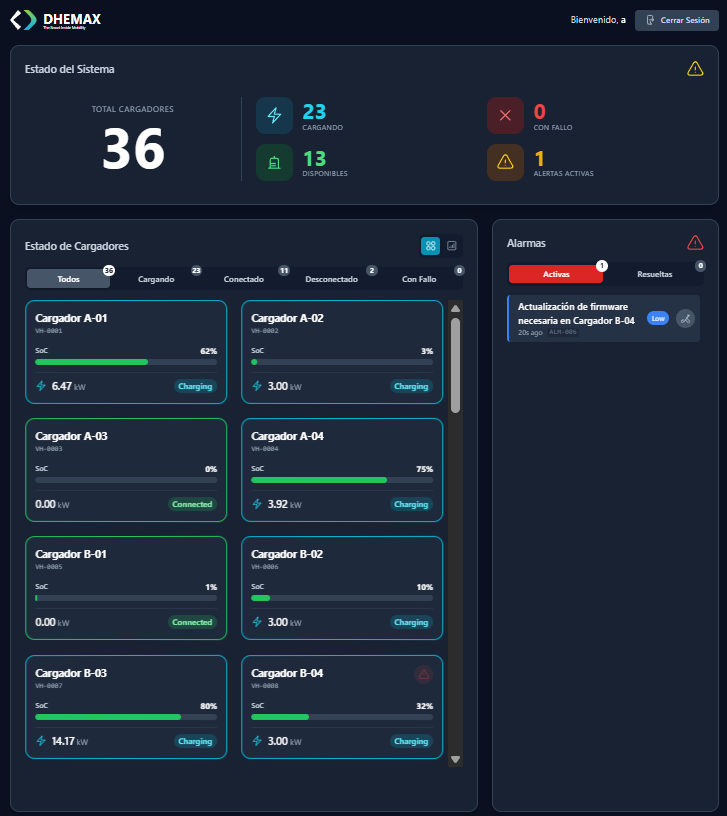The image size is (727, 816).
Task: Click the 13 Disponibles count
Action: (x=314, y=159)
